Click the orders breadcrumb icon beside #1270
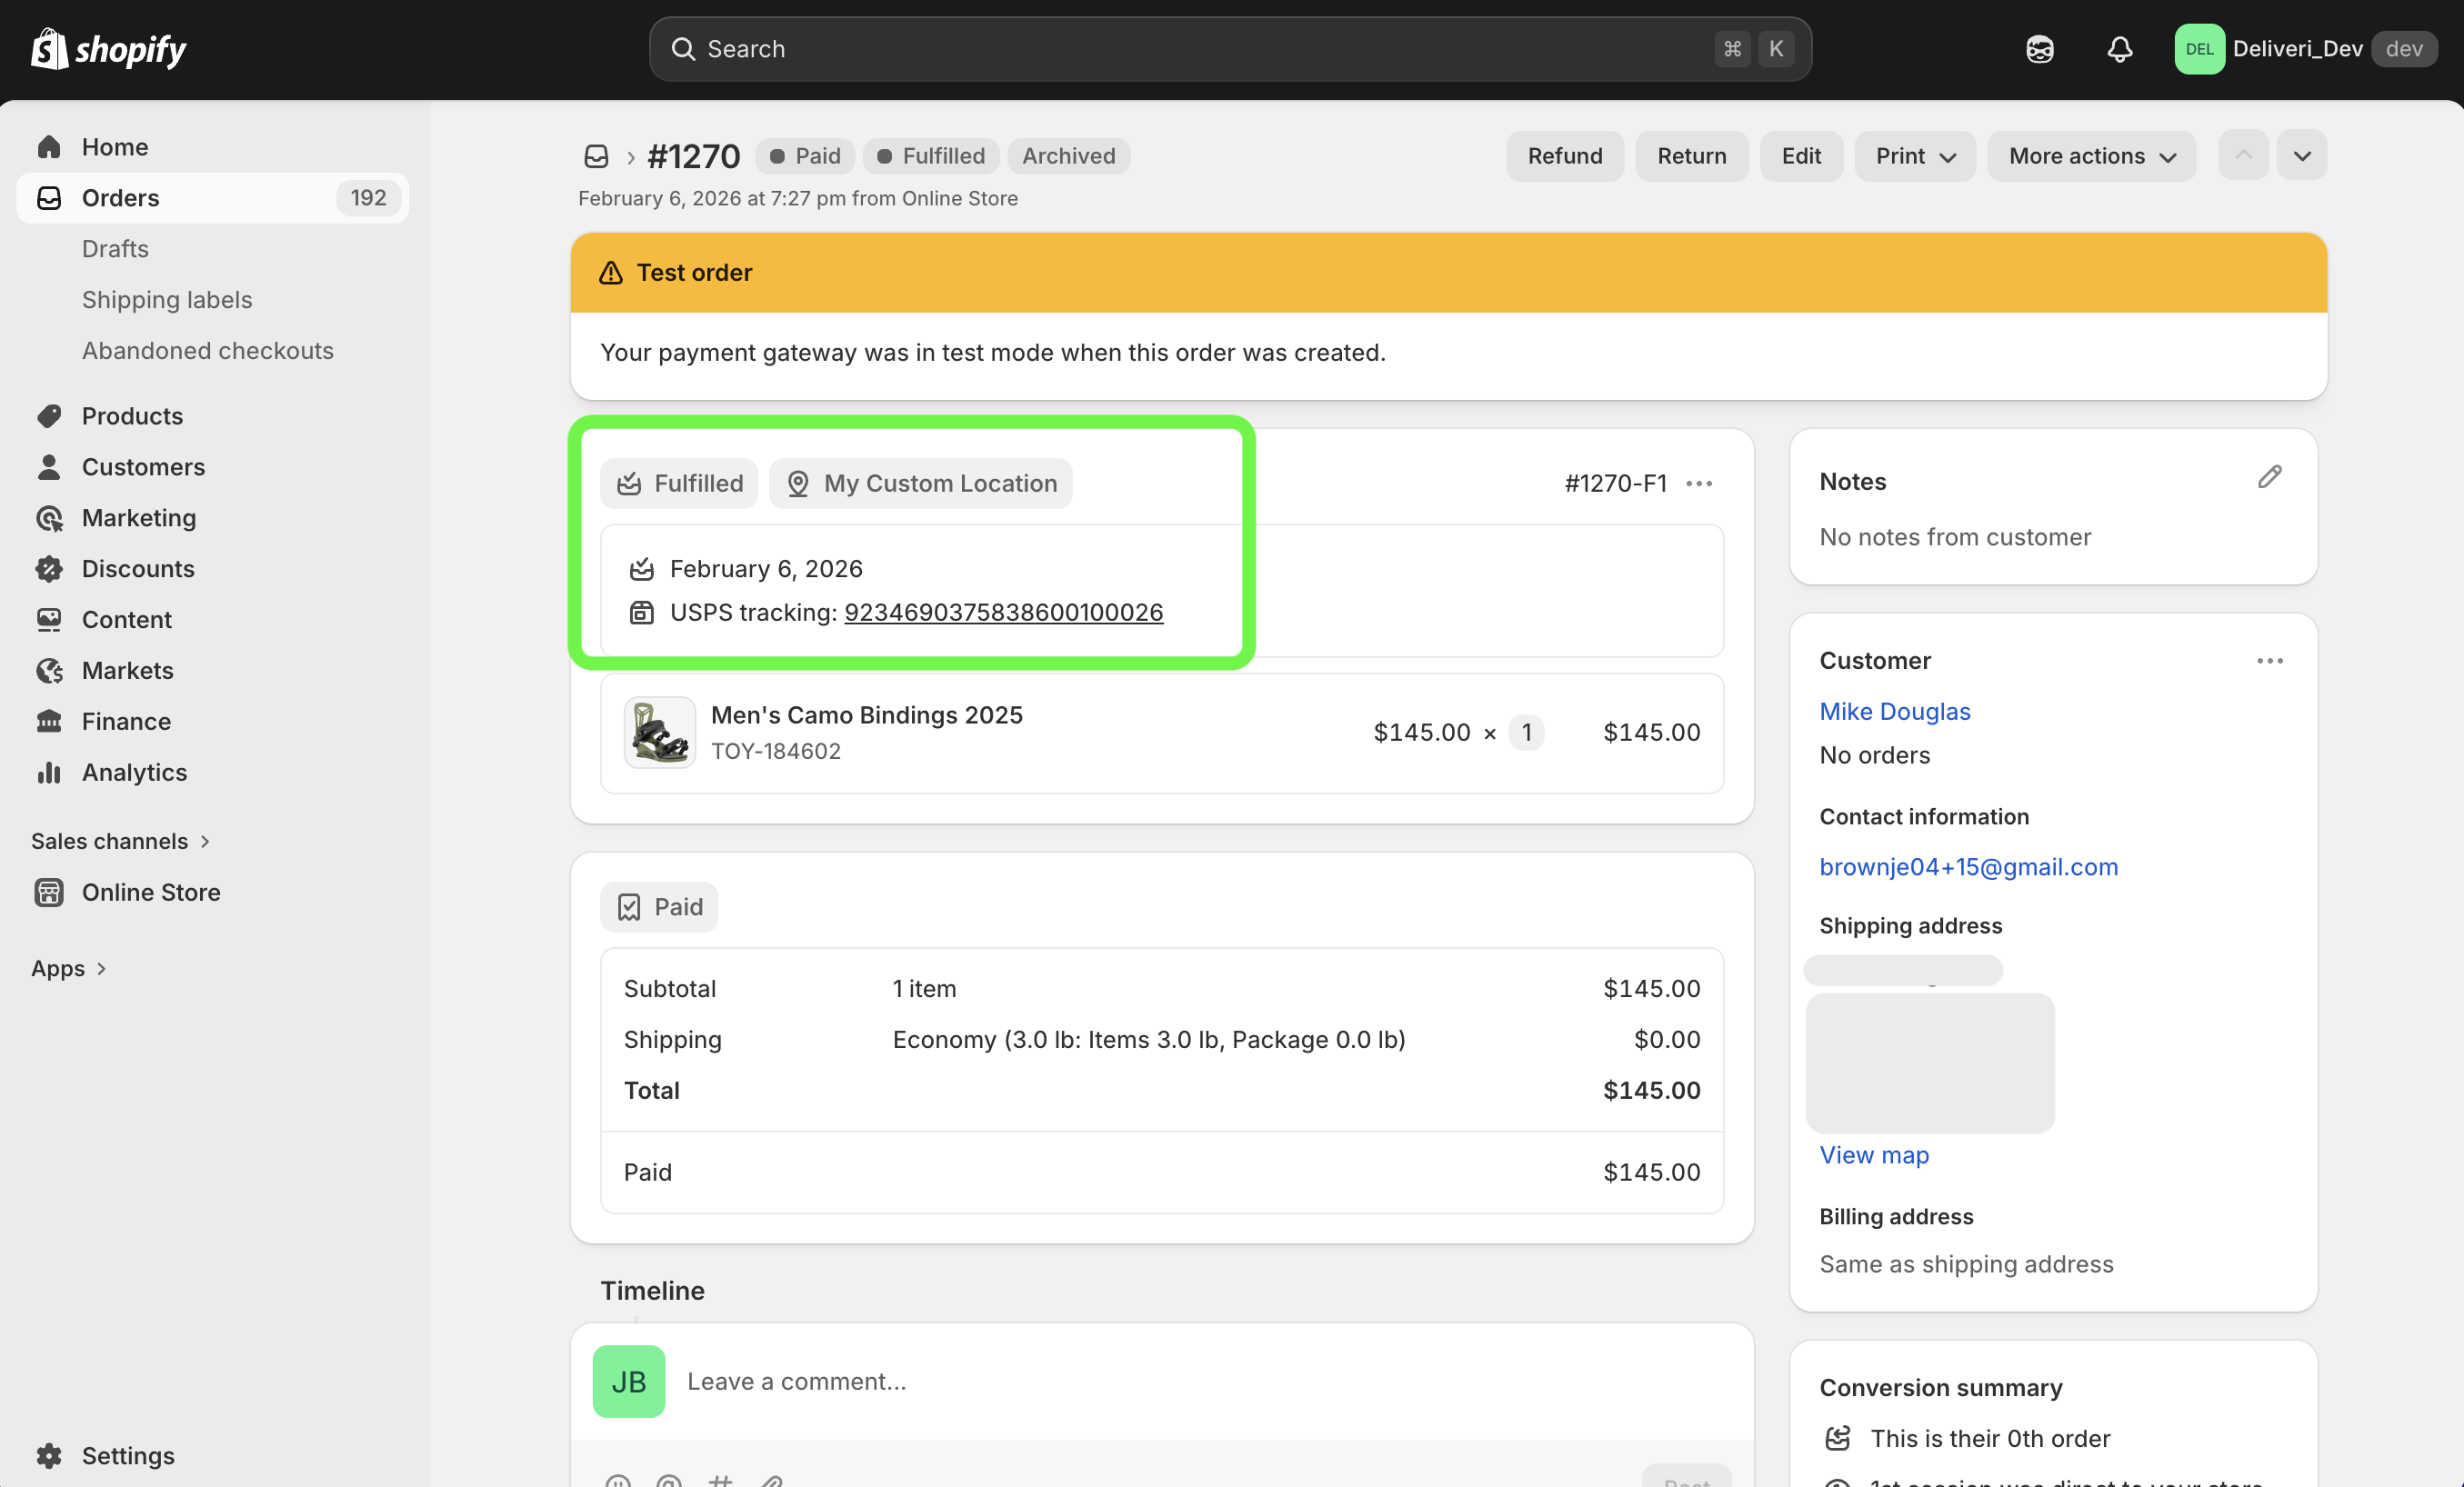The image size is (2464, 1487). pos(596,156)
